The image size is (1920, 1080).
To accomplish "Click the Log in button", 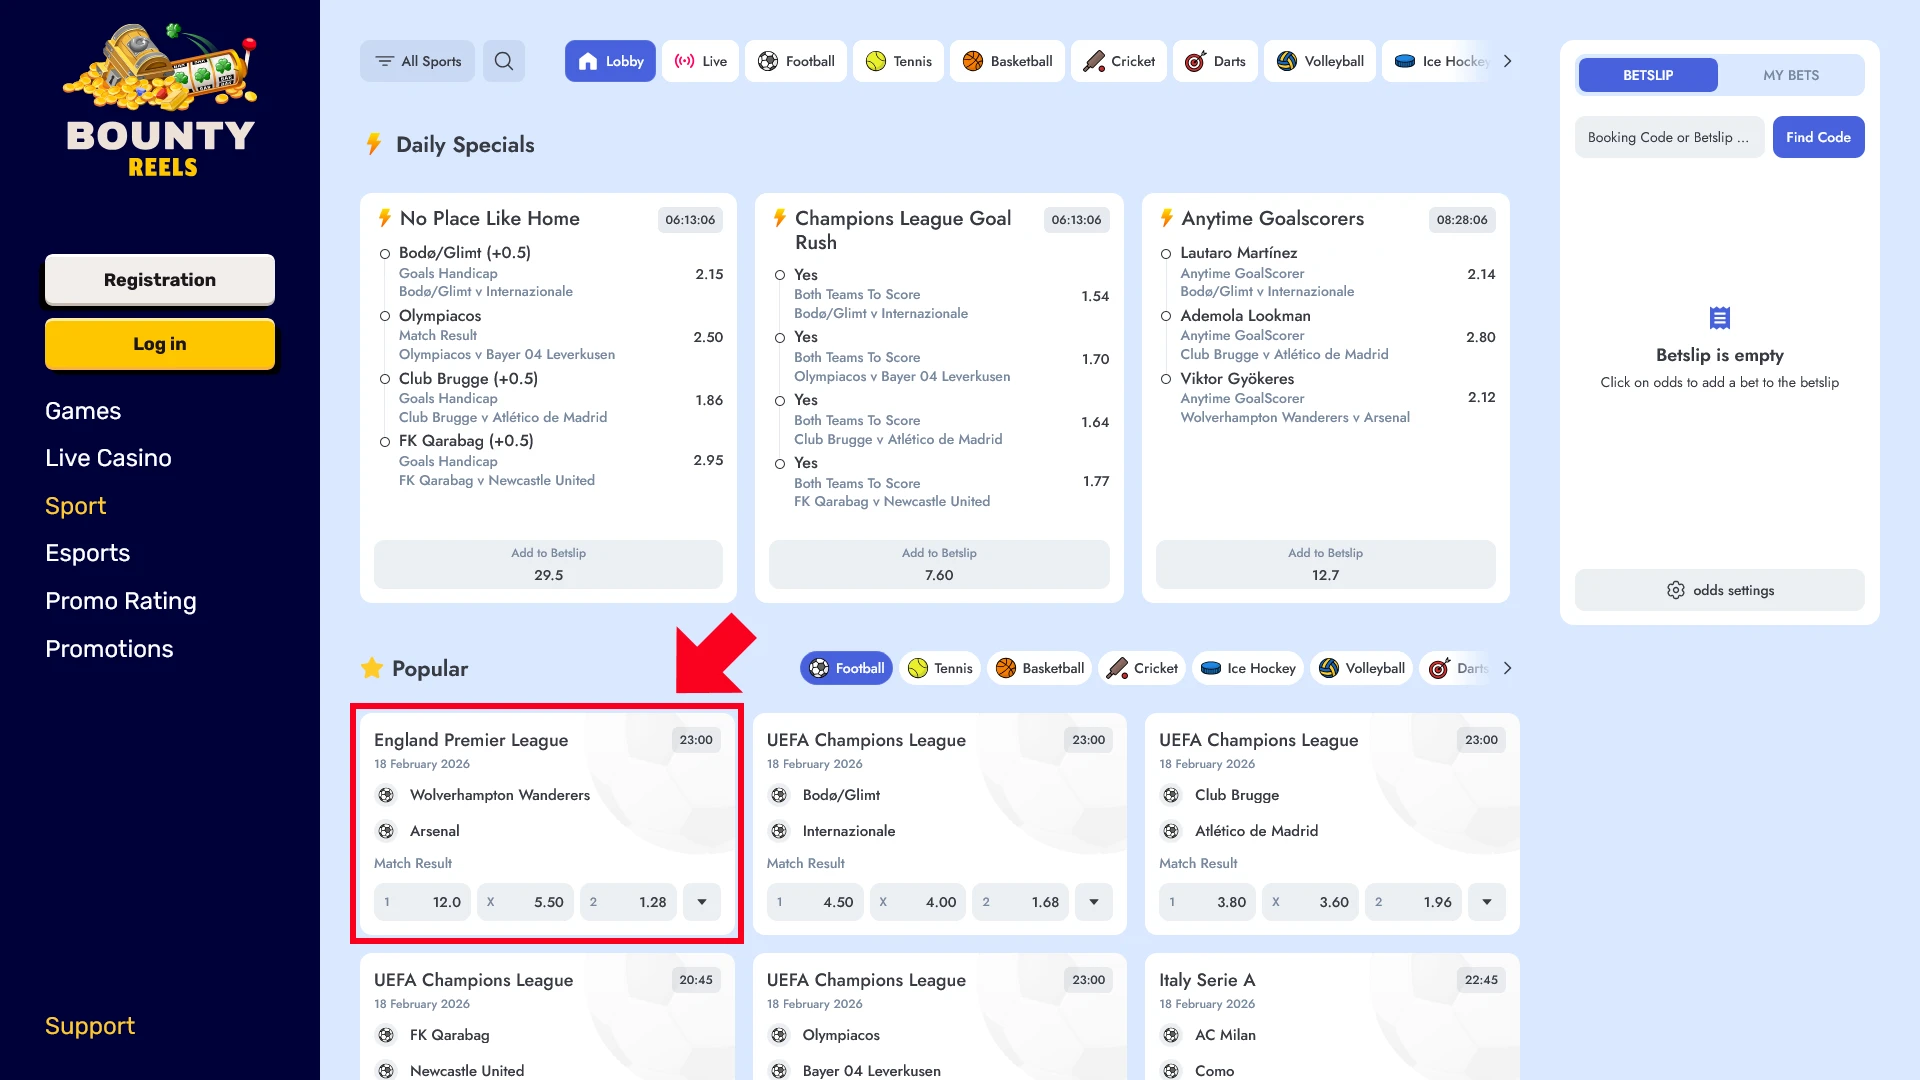I will pyautogui.click(x=160, y=344).
